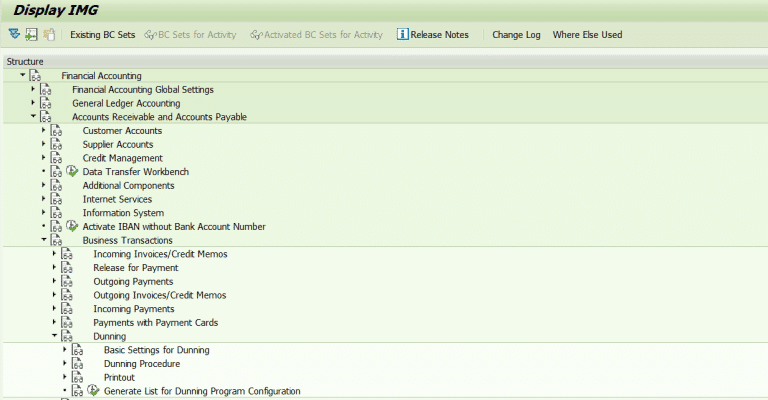Open documentation icon beside Customer Accounts
768x400 pixels.
point(56,131)
